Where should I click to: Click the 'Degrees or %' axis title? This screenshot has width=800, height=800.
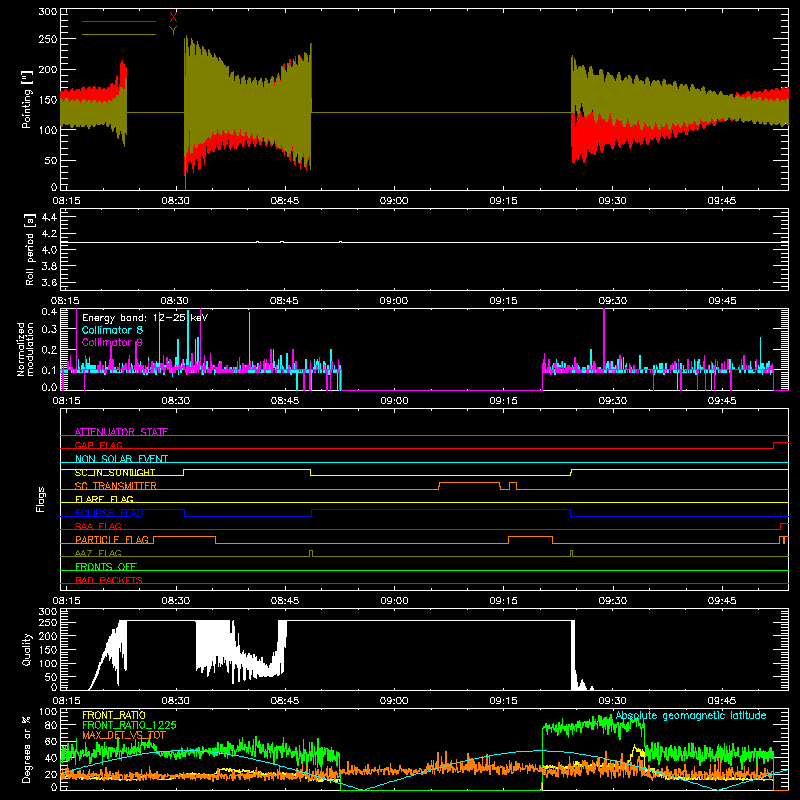coord(27,749)
